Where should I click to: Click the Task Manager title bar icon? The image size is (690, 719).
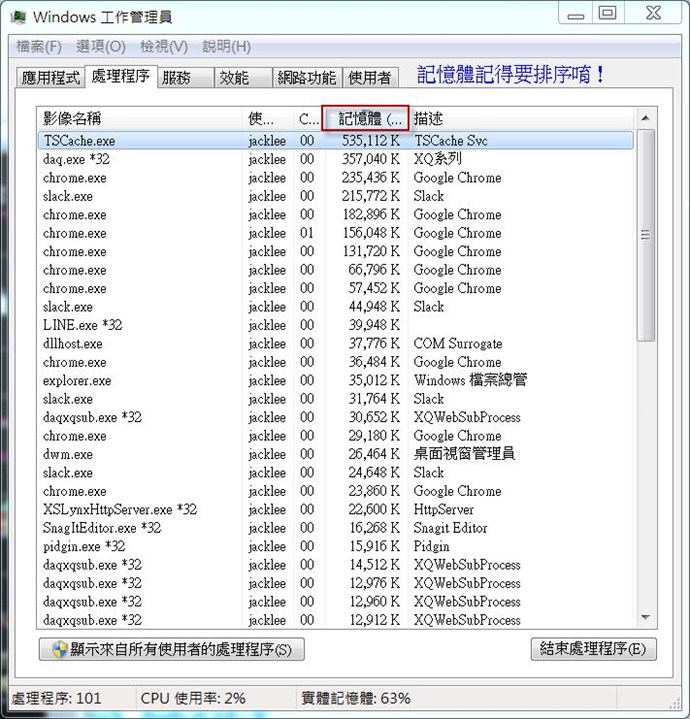(18, 17)
